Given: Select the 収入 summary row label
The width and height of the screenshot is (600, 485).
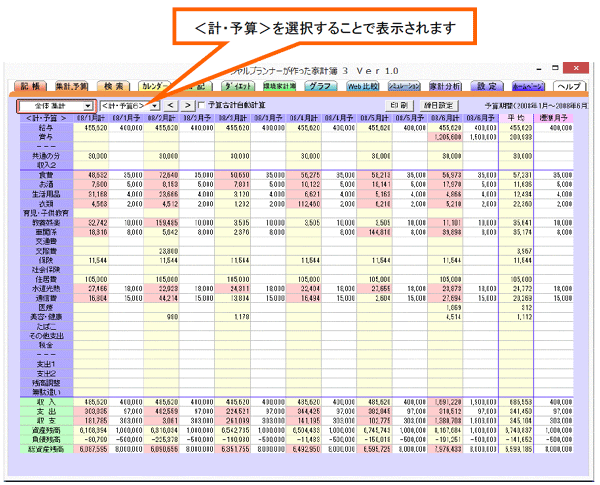Looking at the screenshot, I should tap(46, 402).
